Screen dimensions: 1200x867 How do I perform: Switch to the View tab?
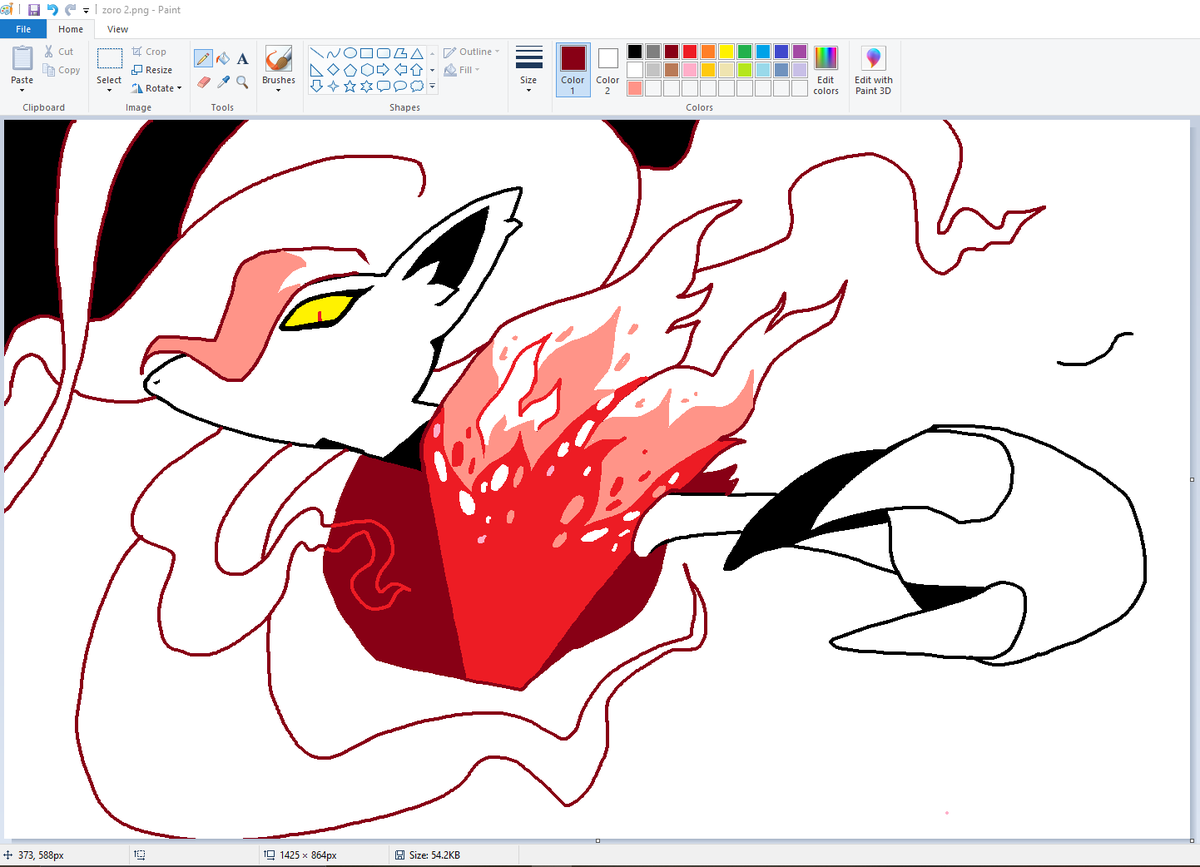coord(118,29)
